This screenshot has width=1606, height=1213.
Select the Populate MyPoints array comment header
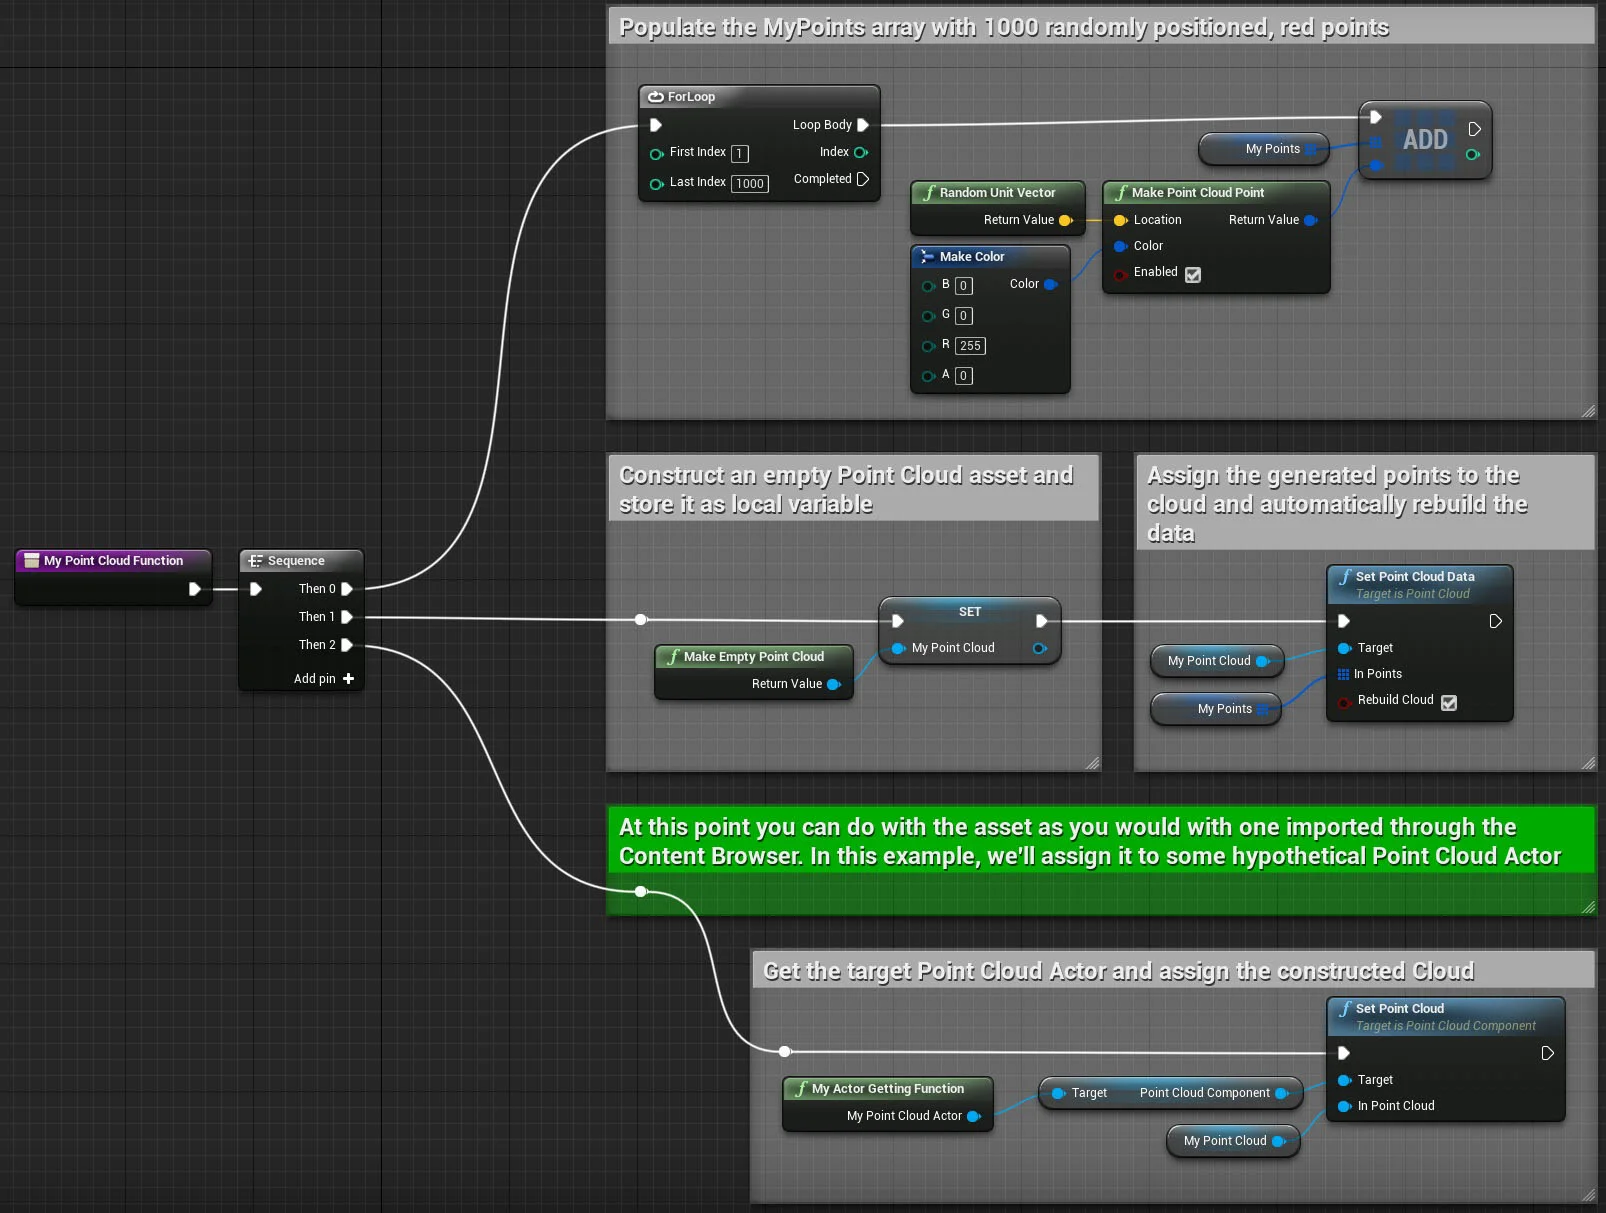click(x=1100, y=27)
